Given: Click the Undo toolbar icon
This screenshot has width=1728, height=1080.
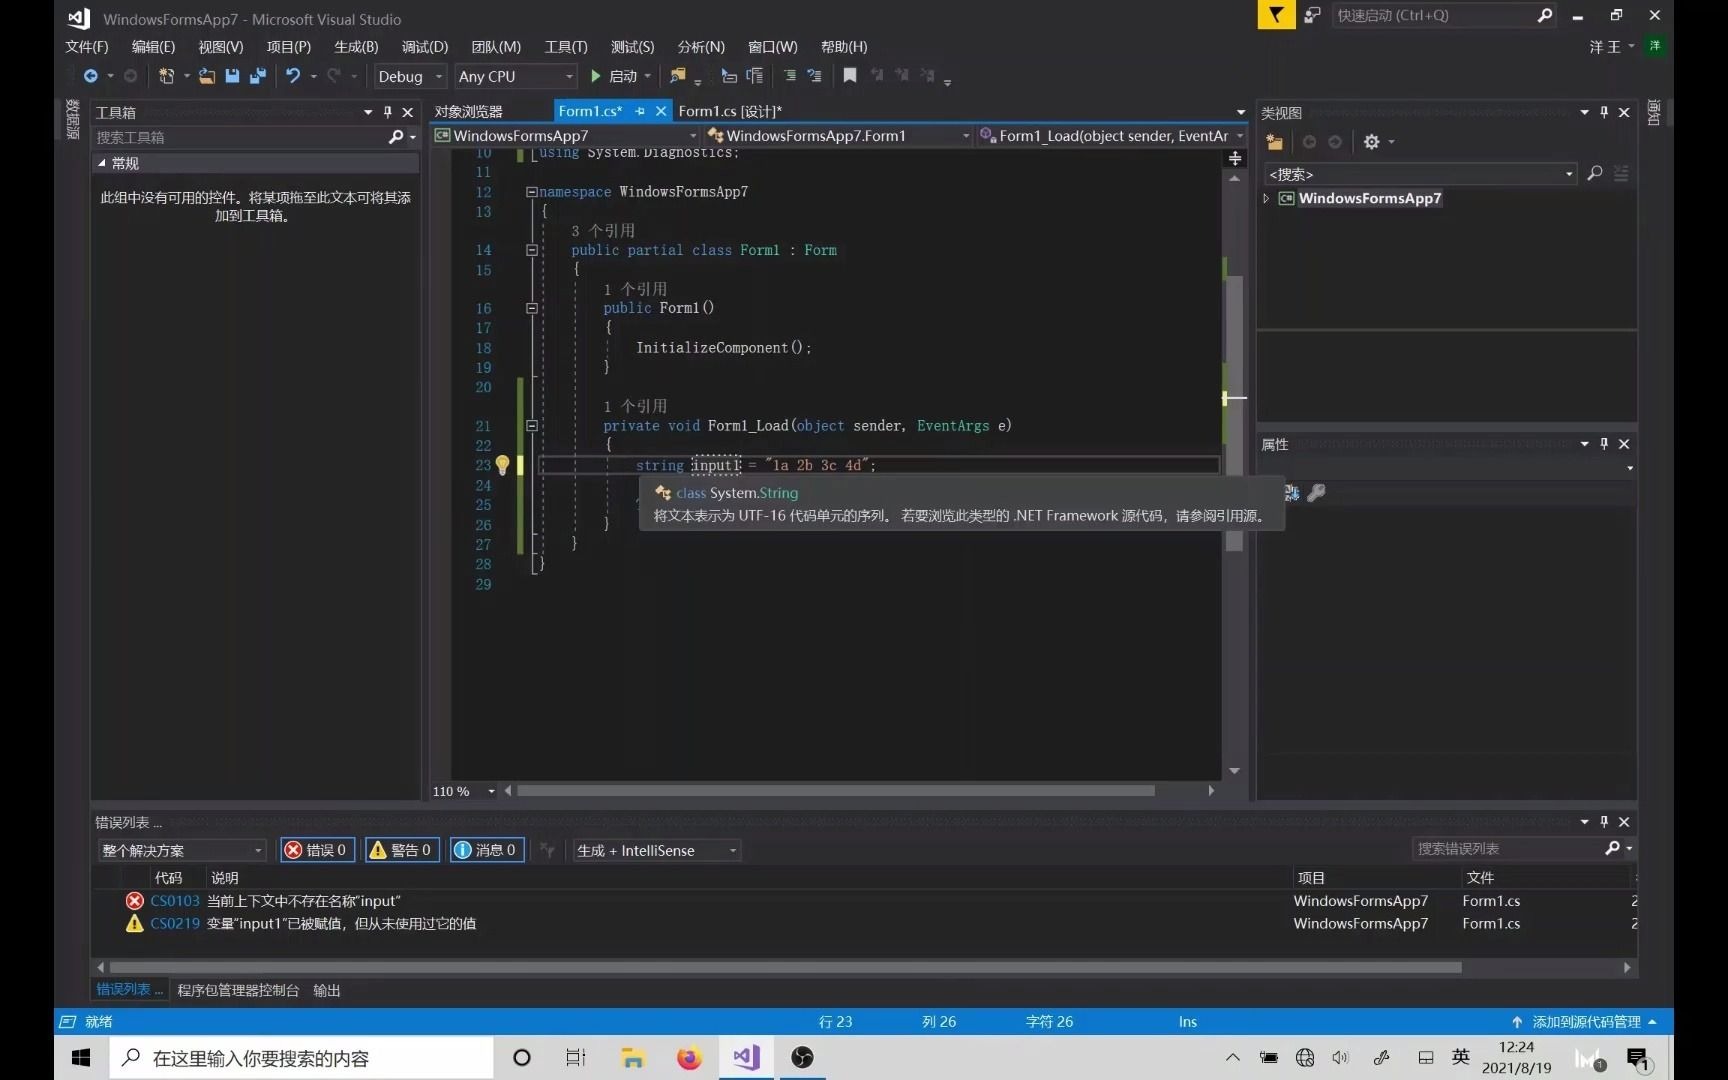Looking at the screenshot, I should pyautogui.click(x=293, y=77).
